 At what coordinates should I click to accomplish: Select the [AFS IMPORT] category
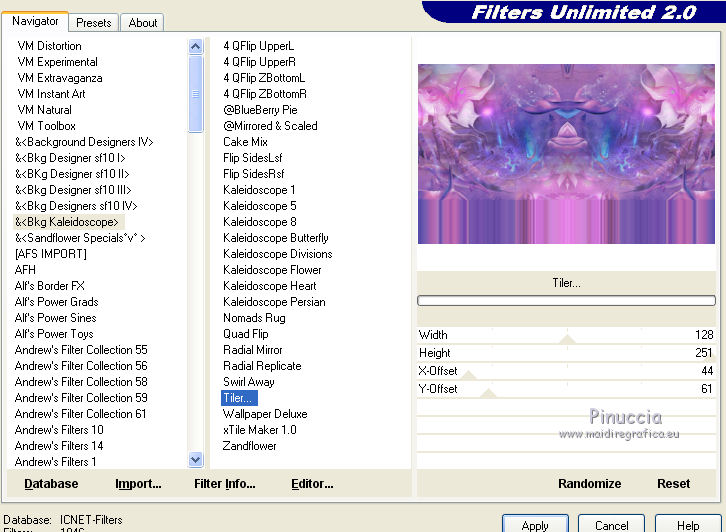[x=50, y=254]
